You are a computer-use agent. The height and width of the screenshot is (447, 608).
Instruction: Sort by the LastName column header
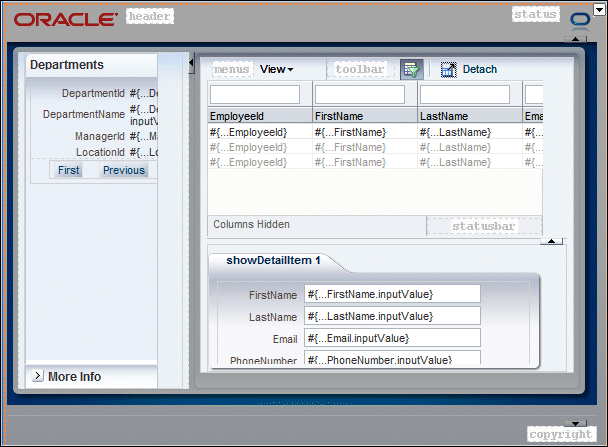(x=470, y=116)
